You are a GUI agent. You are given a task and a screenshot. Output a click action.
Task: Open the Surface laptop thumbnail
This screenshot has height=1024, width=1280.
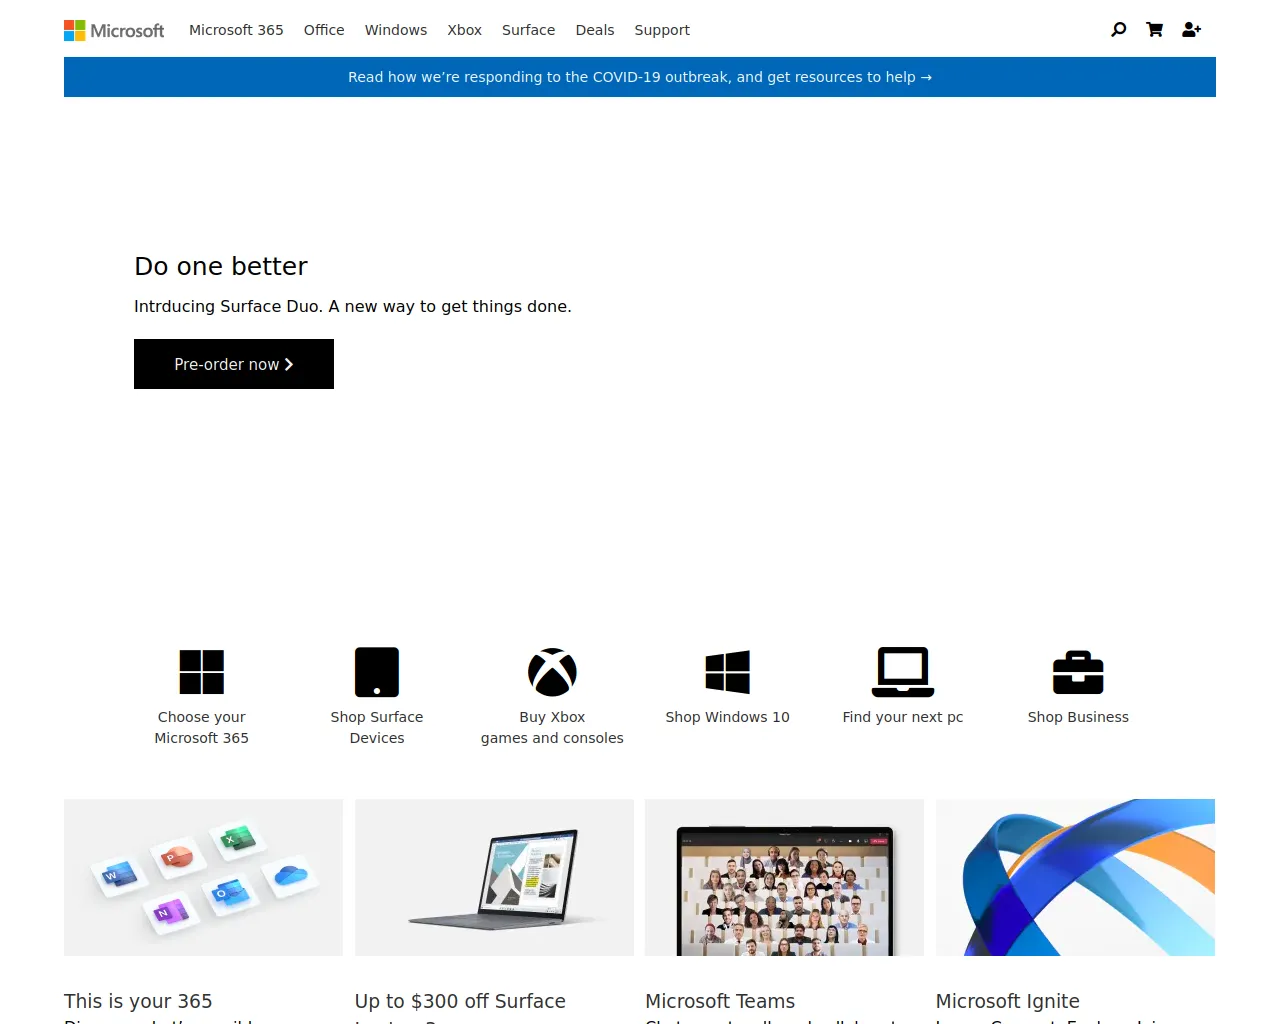click(x=494, y=877)
